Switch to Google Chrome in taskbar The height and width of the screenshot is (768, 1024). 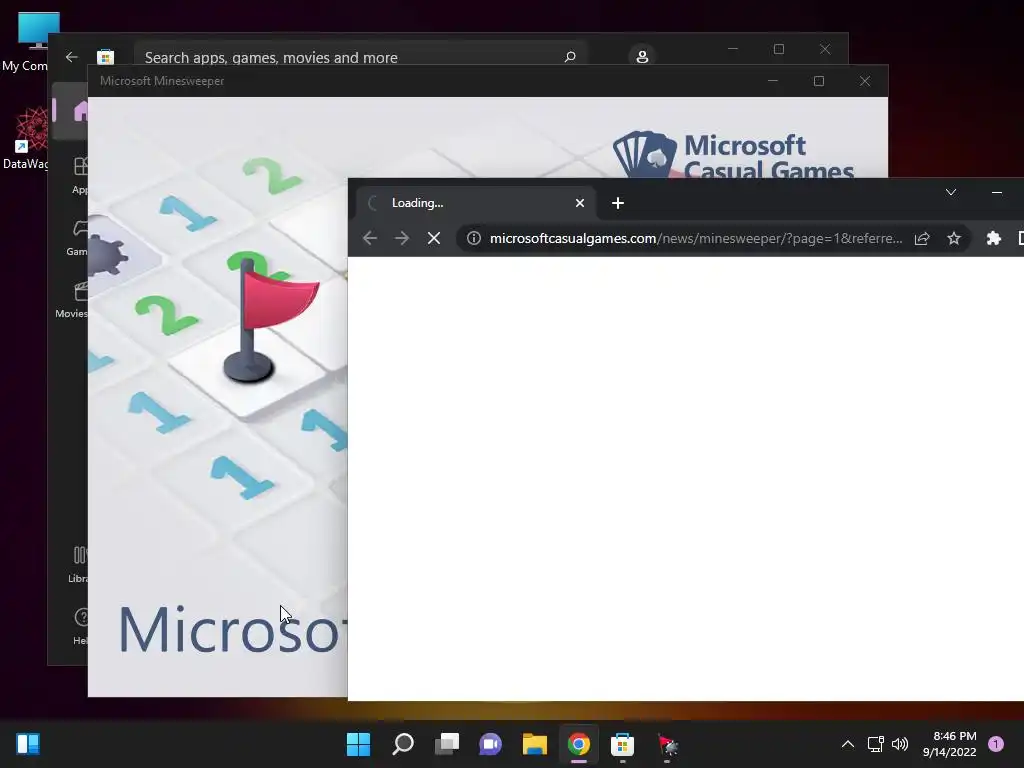[x=579, y=744]
